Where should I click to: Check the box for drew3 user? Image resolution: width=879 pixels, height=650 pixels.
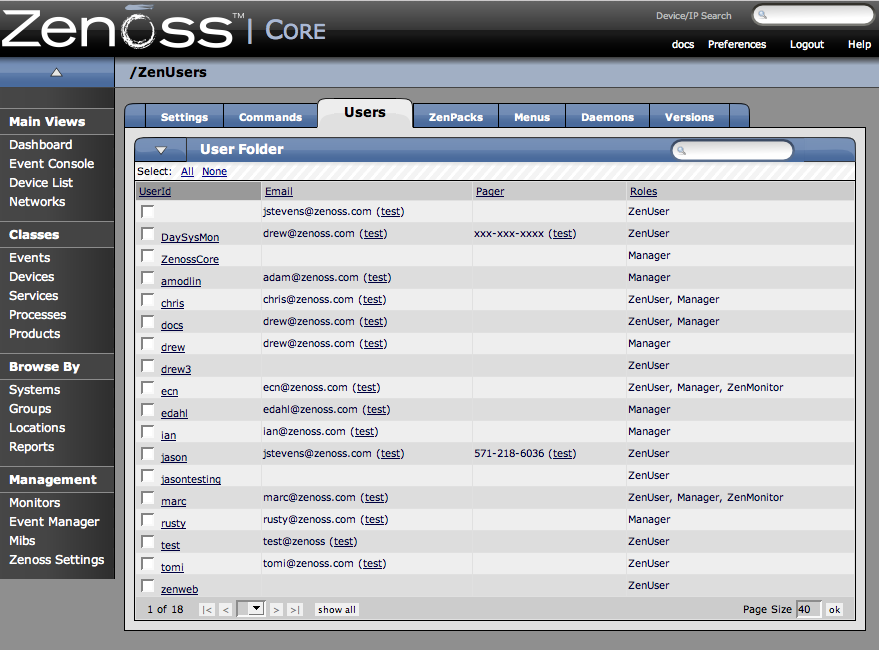tap(147, 366)
